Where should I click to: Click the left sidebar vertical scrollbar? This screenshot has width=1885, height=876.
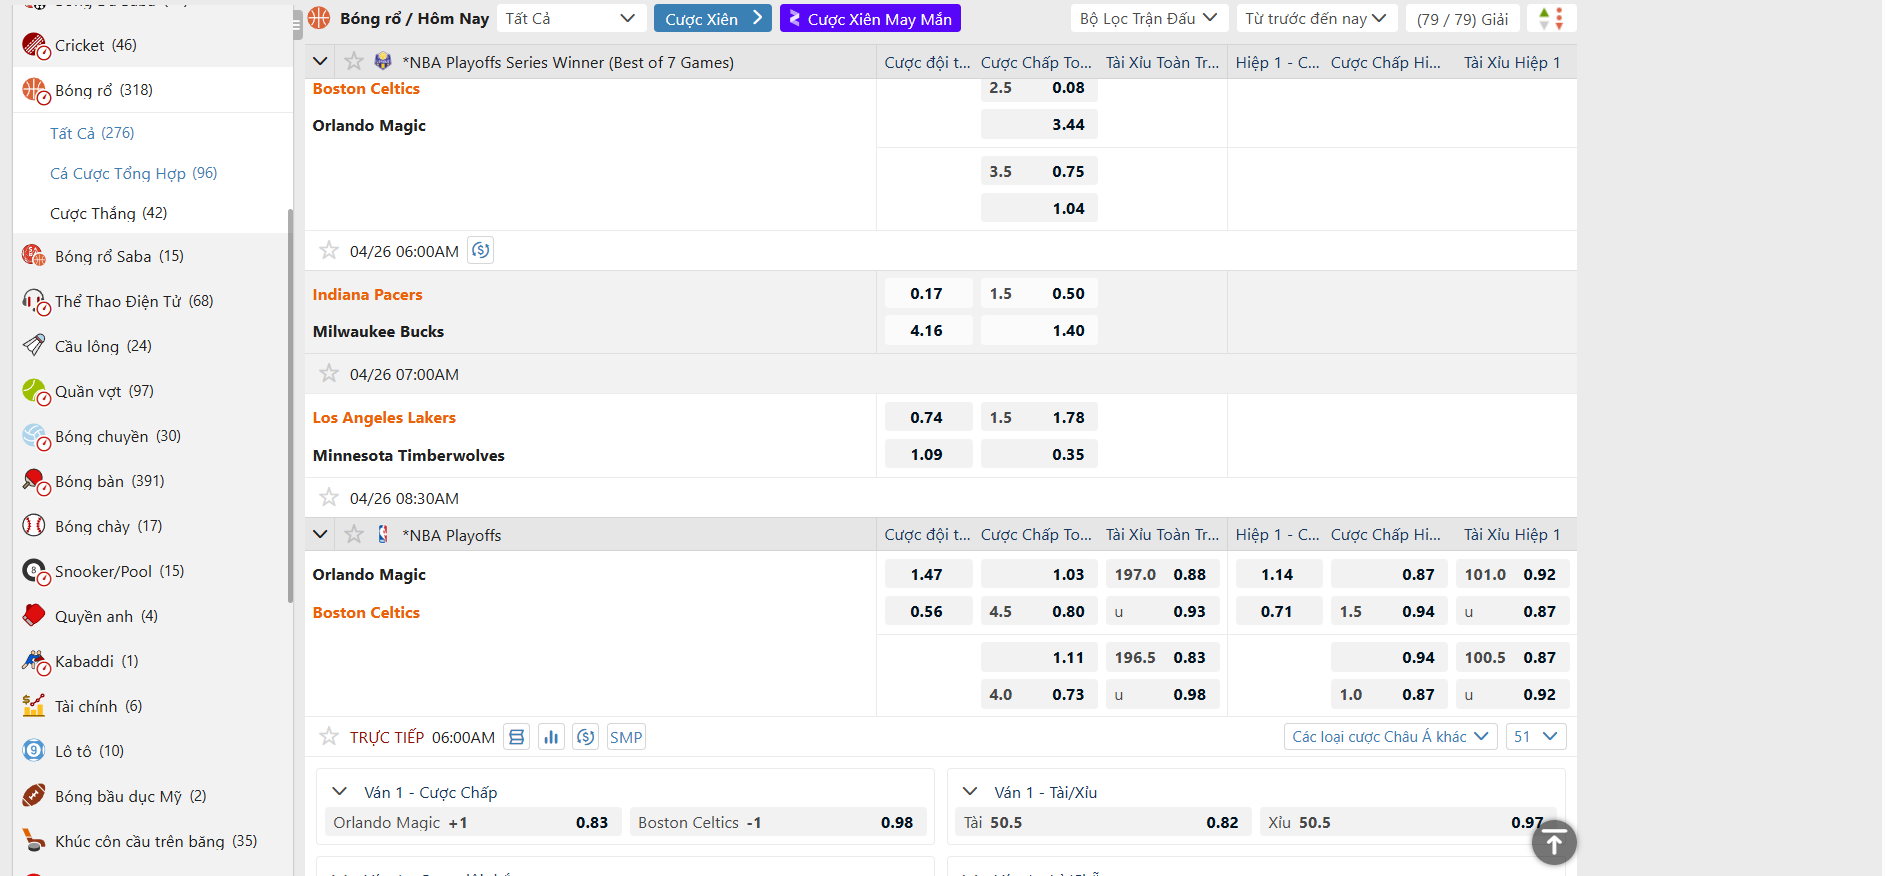(290, 405)
